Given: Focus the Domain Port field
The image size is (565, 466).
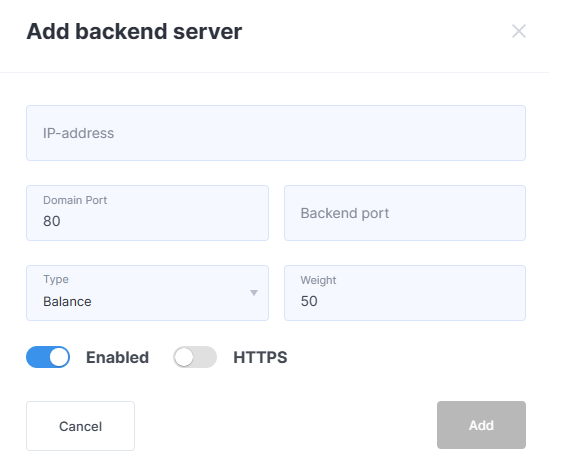Looking at the screenshot, I should click(x=147, y=213).
